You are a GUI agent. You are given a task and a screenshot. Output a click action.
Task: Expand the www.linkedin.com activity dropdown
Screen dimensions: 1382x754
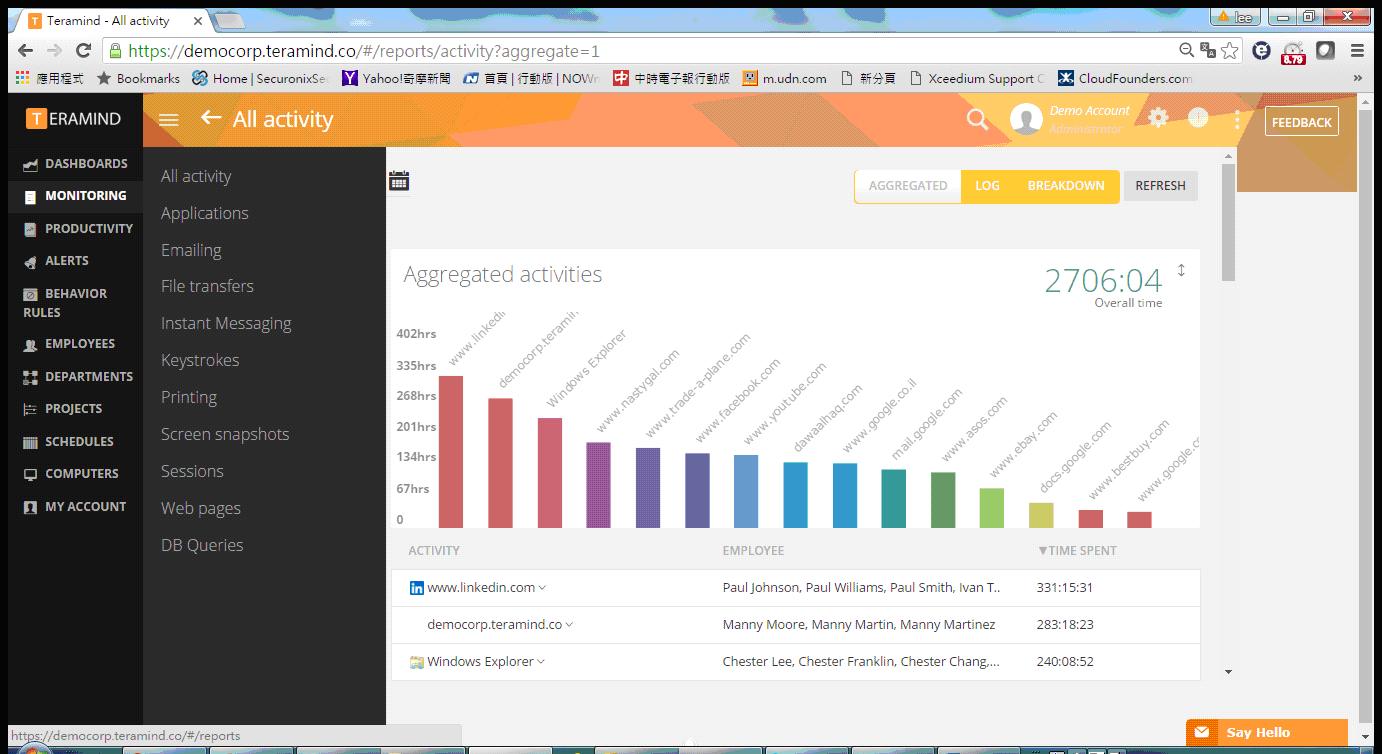tap(541, 587)
